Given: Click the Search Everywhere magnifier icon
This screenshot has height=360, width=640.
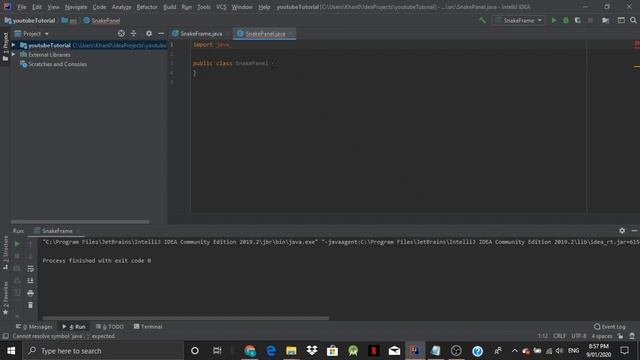Looking at the screenshot, I should coord(633,20).
